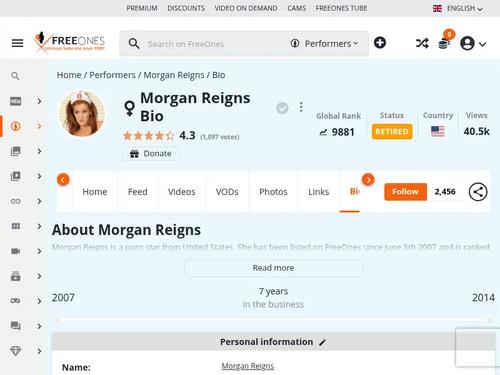Click the sidebar chat forum icon

16,326
